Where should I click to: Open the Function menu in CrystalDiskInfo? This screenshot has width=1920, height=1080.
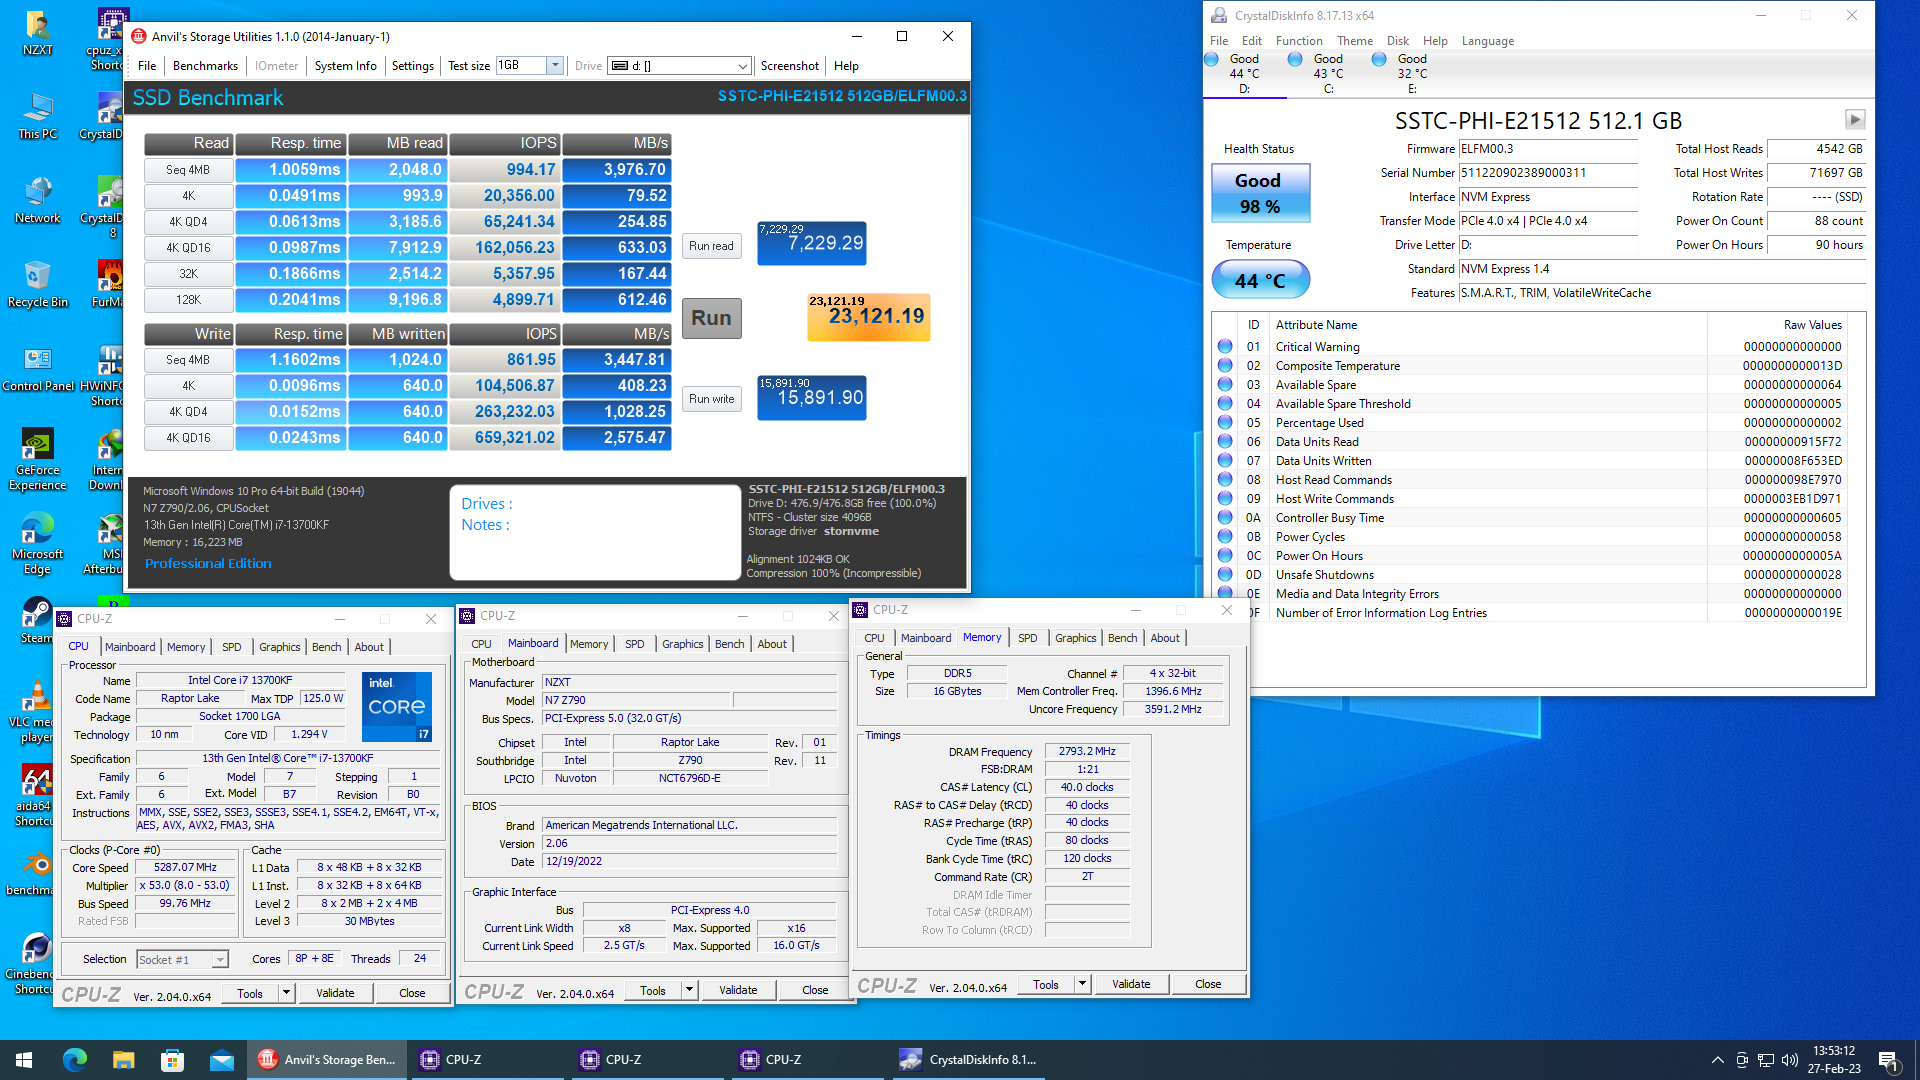pyautogui.click(x=1299, y=41)
